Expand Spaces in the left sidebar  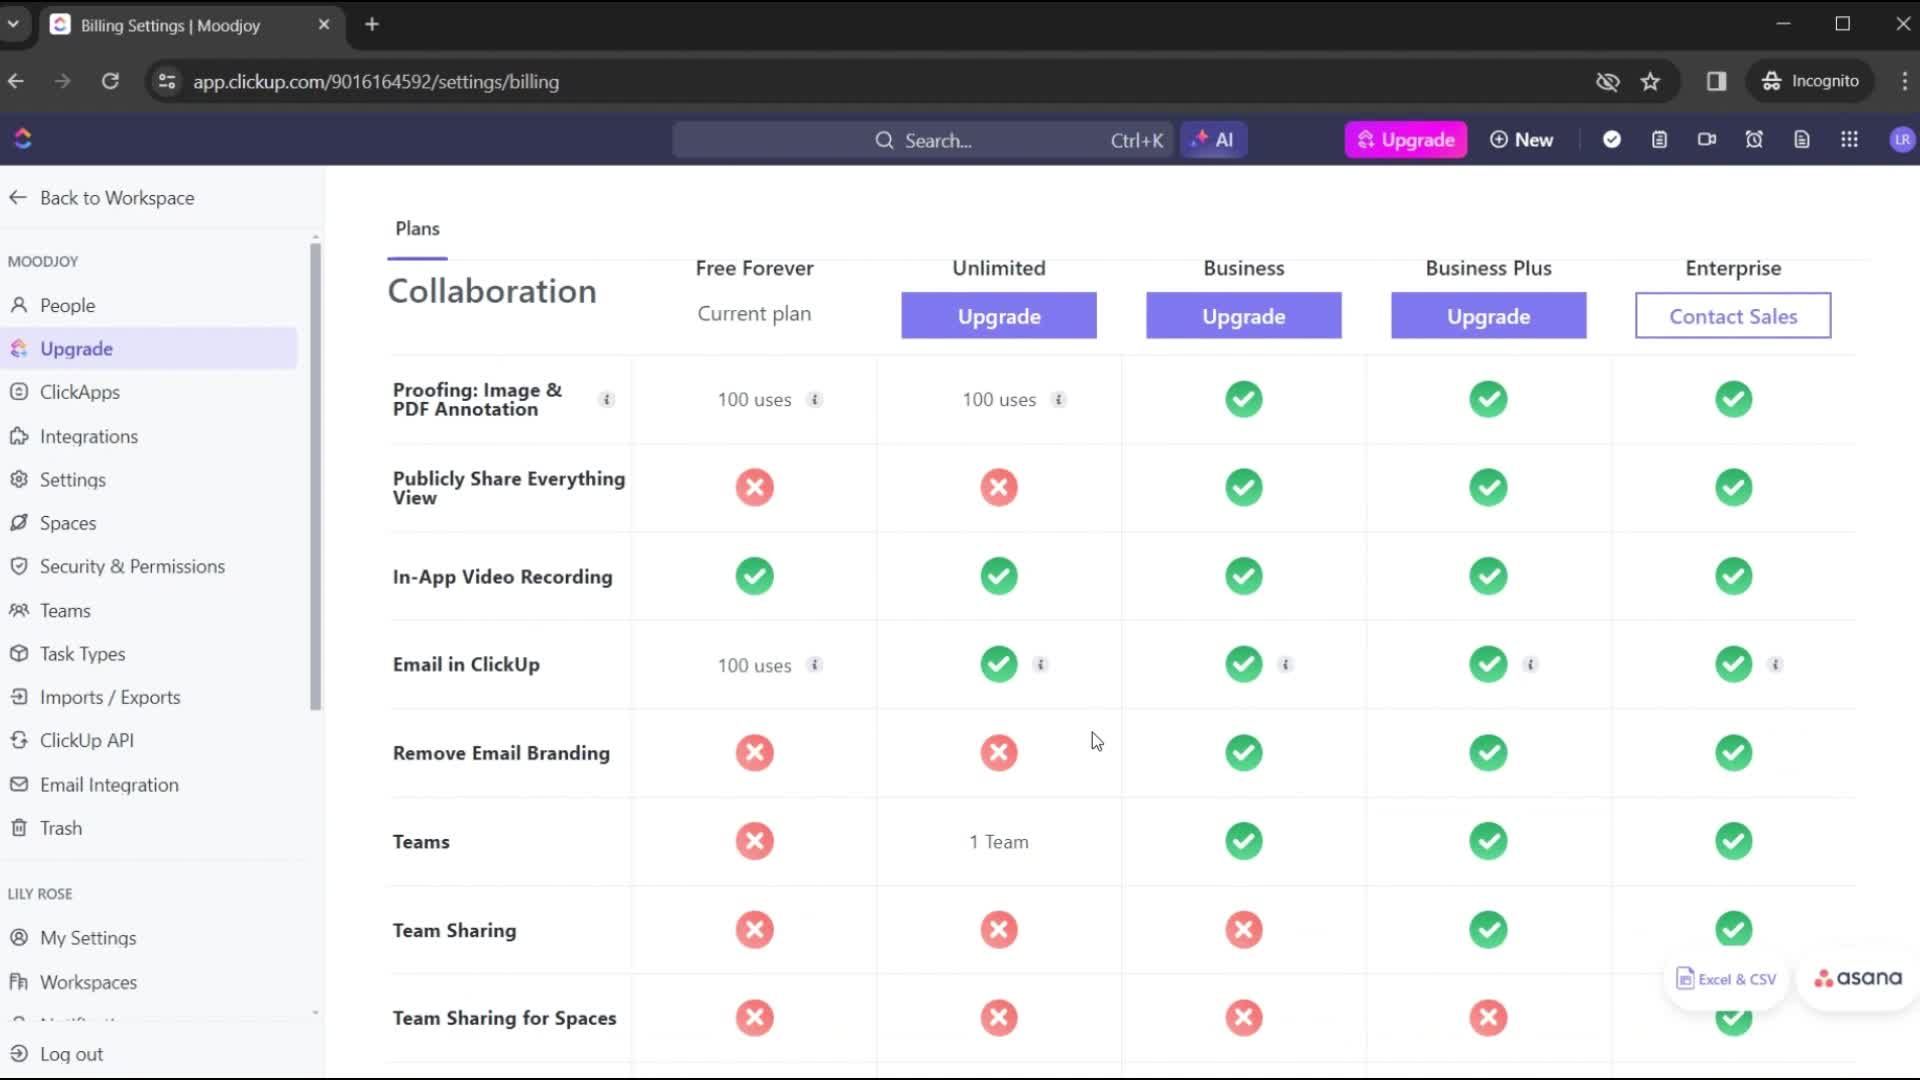(69, 522)
